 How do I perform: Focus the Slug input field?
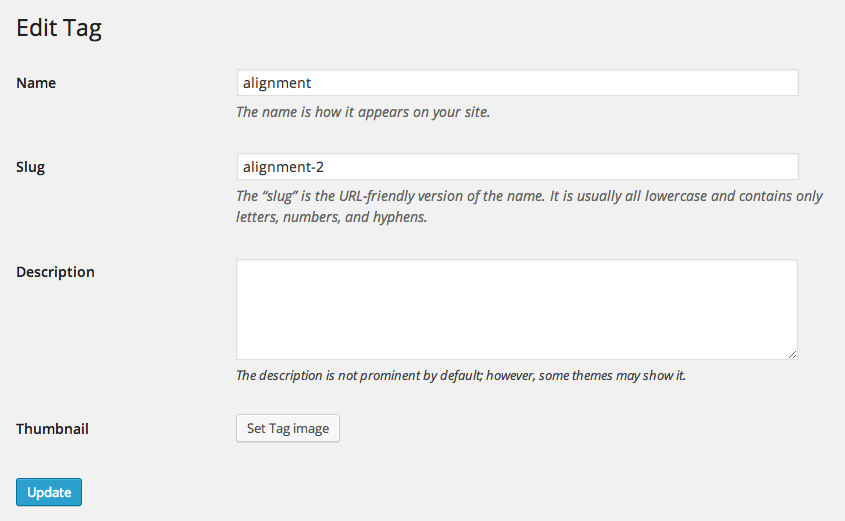pos(517,167)
